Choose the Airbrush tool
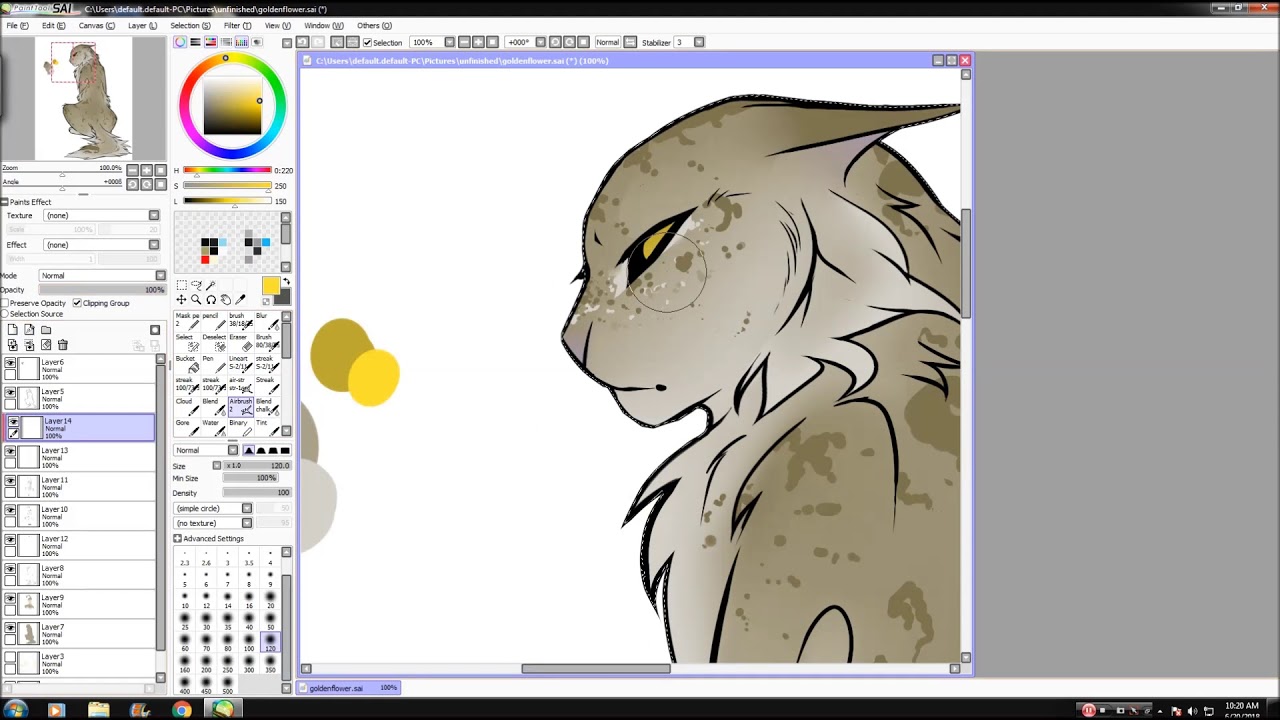The image size is (1280, 720). (x=239, y=406)
